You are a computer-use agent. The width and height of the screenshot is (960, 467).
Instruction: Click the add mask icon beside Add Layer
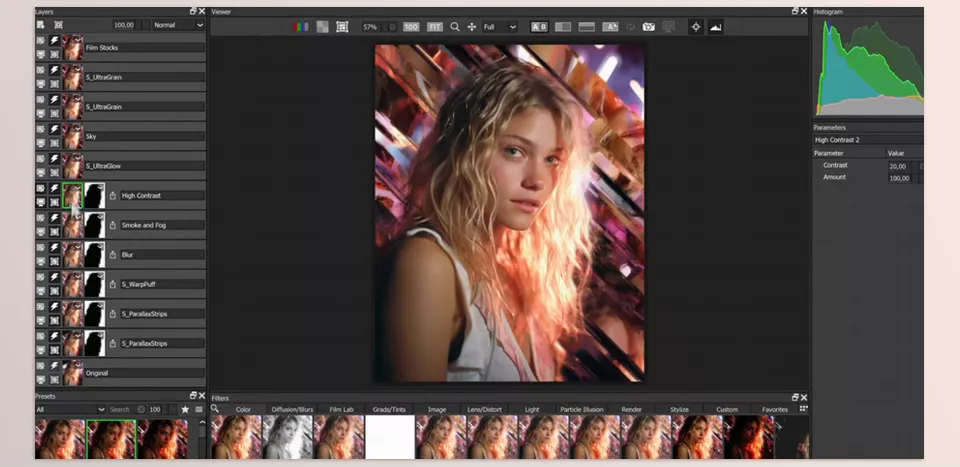58,24
